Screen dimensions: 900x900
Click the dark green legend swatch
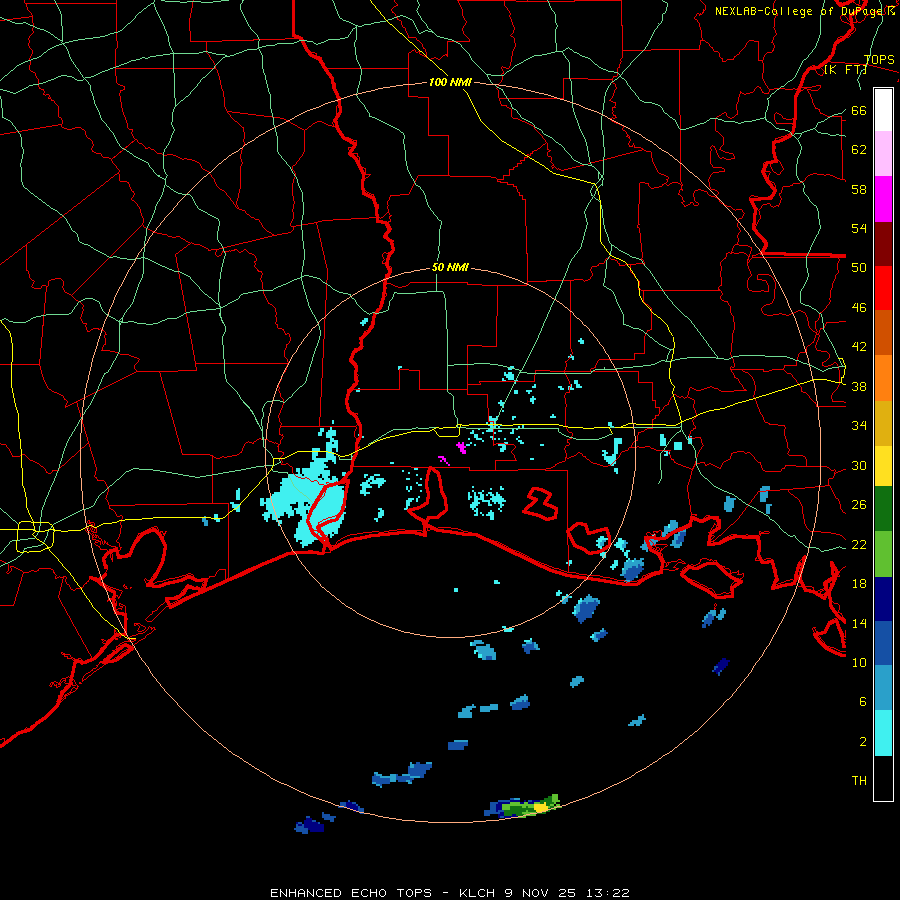coord(883,509)
